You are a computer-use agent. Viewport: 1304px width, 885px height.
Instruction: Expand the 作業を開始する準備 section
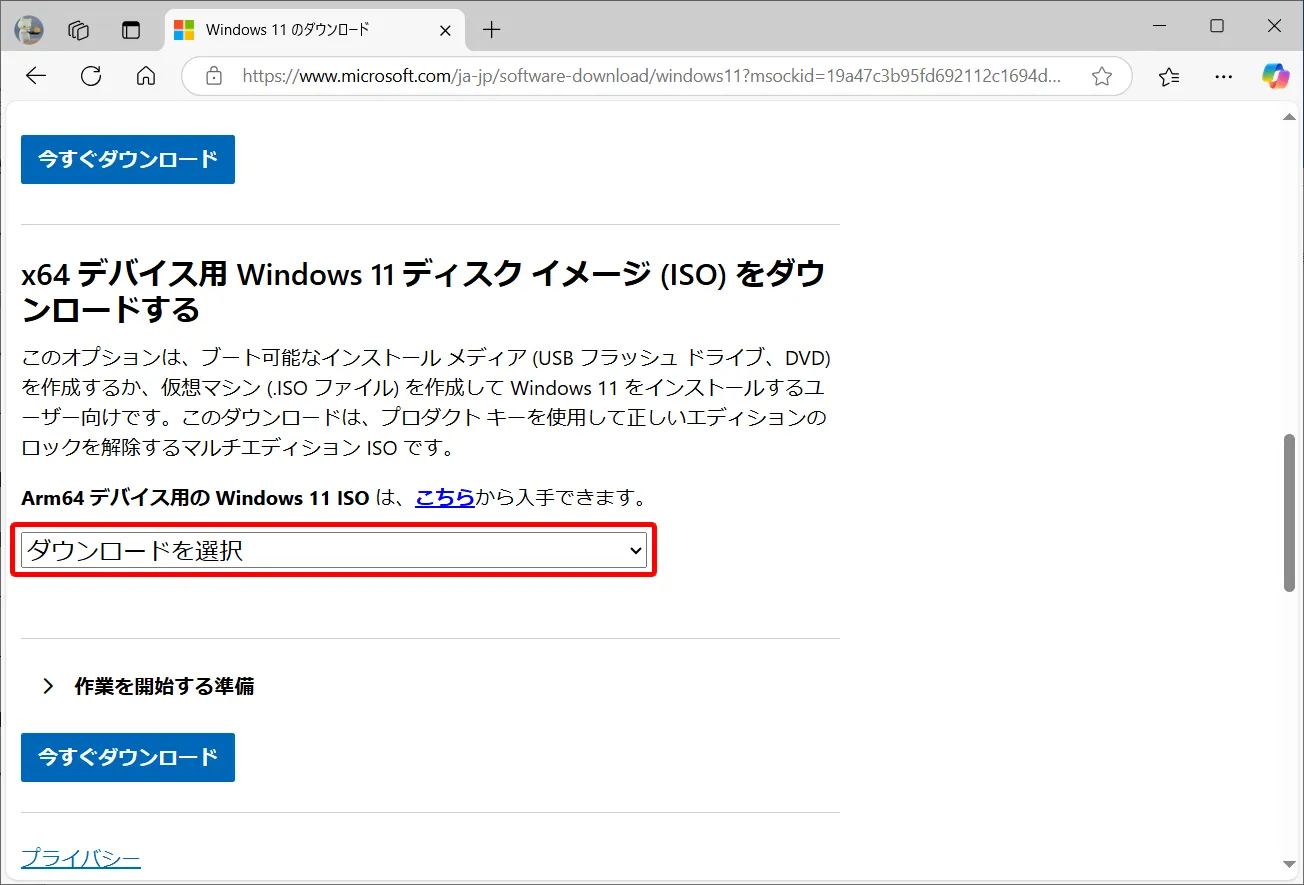[148, 686]
